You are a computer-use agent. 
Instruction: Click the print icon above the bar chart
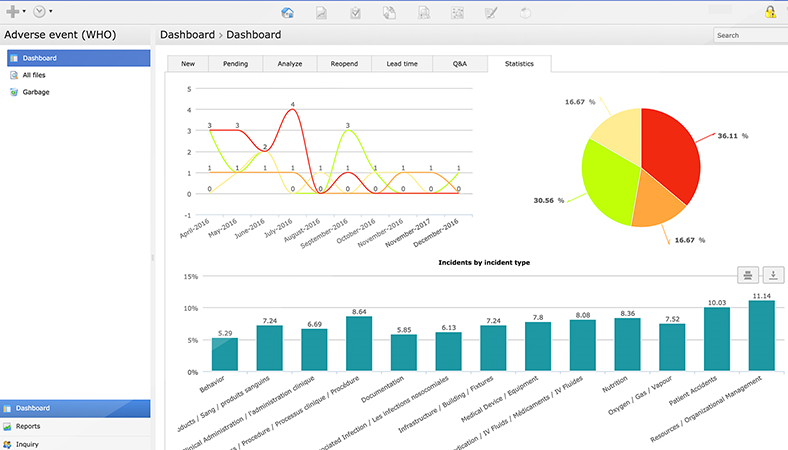point(748,275)
